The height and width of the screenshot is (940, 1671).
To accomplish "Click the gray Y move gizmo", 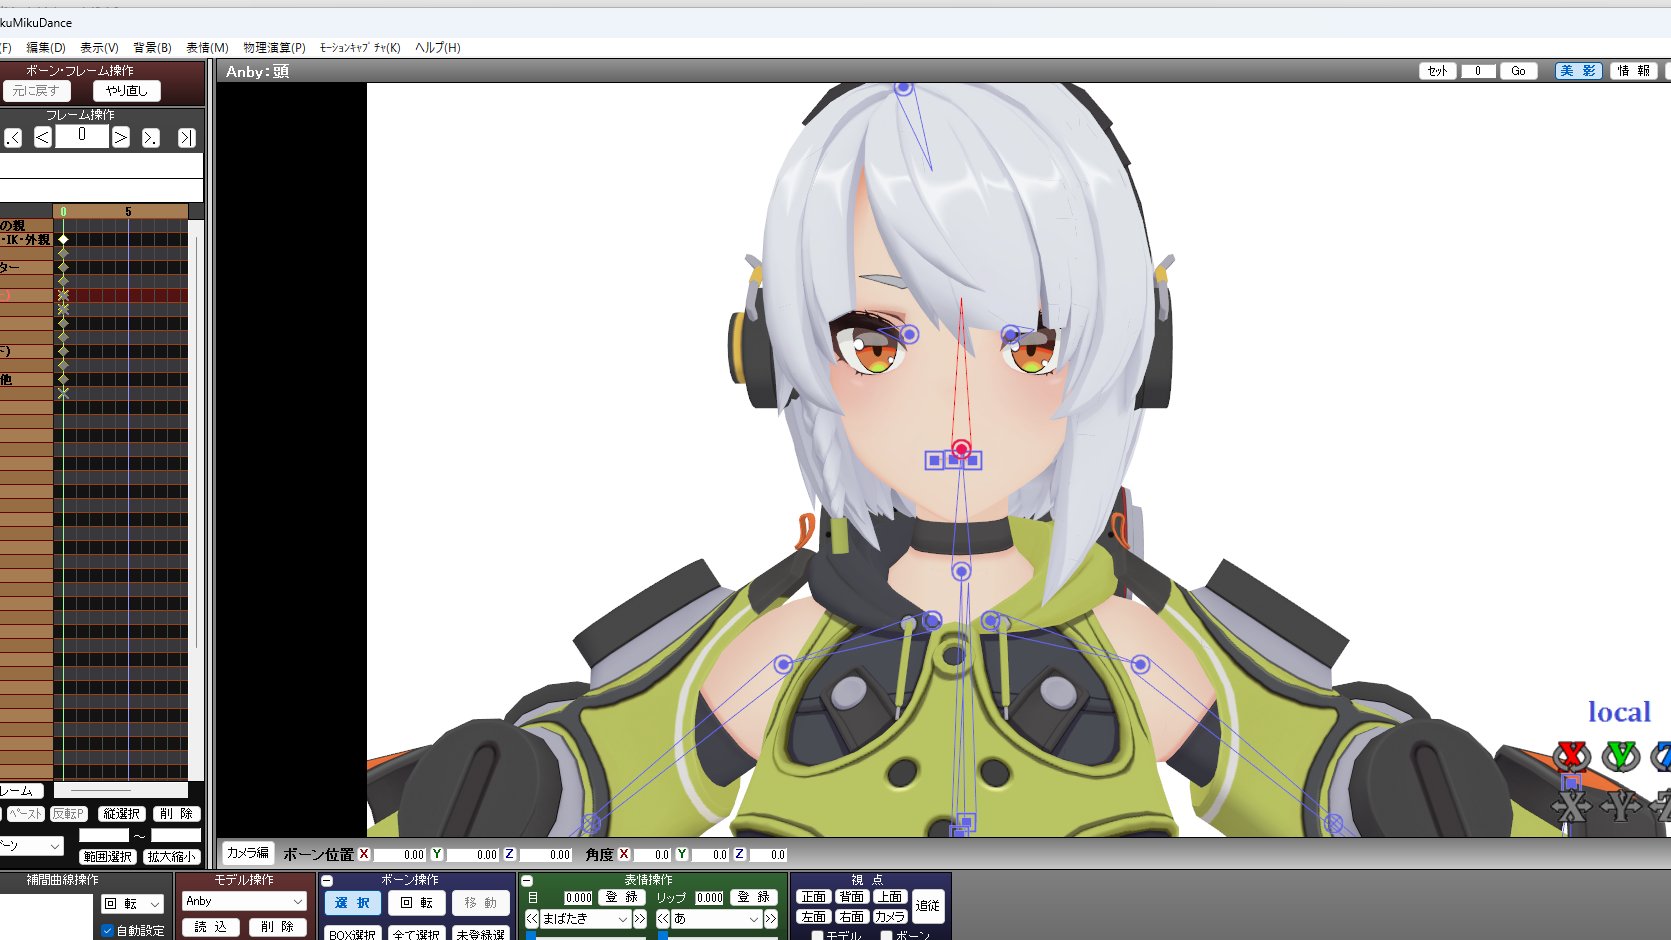I will pos(1620,805).
